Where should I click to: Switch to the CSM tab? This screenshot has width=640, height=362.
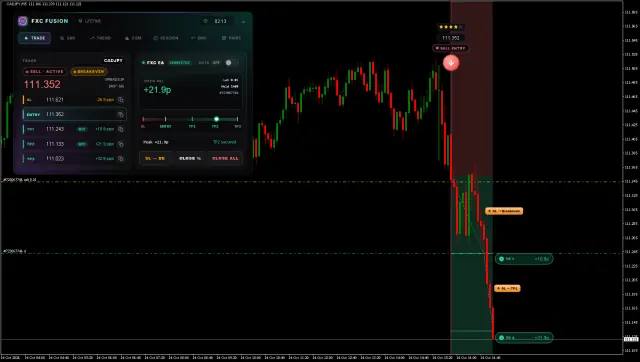coord(133,38)
